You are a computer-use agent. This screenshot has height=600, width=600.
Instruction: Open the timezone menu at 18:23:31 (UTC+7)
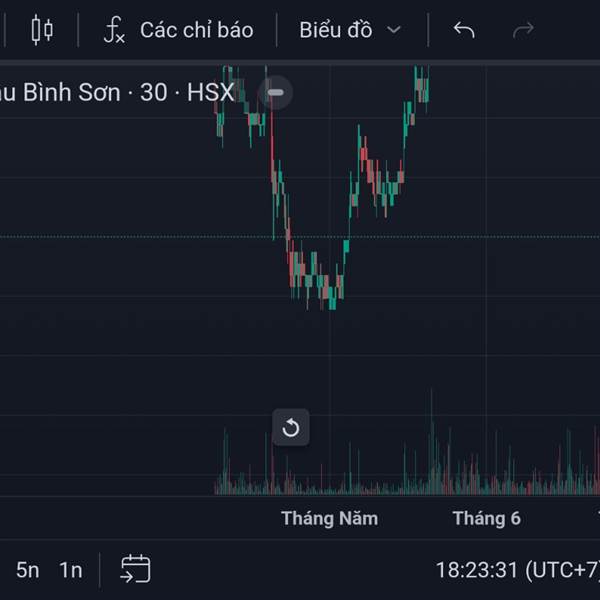[x=516, y=570]
